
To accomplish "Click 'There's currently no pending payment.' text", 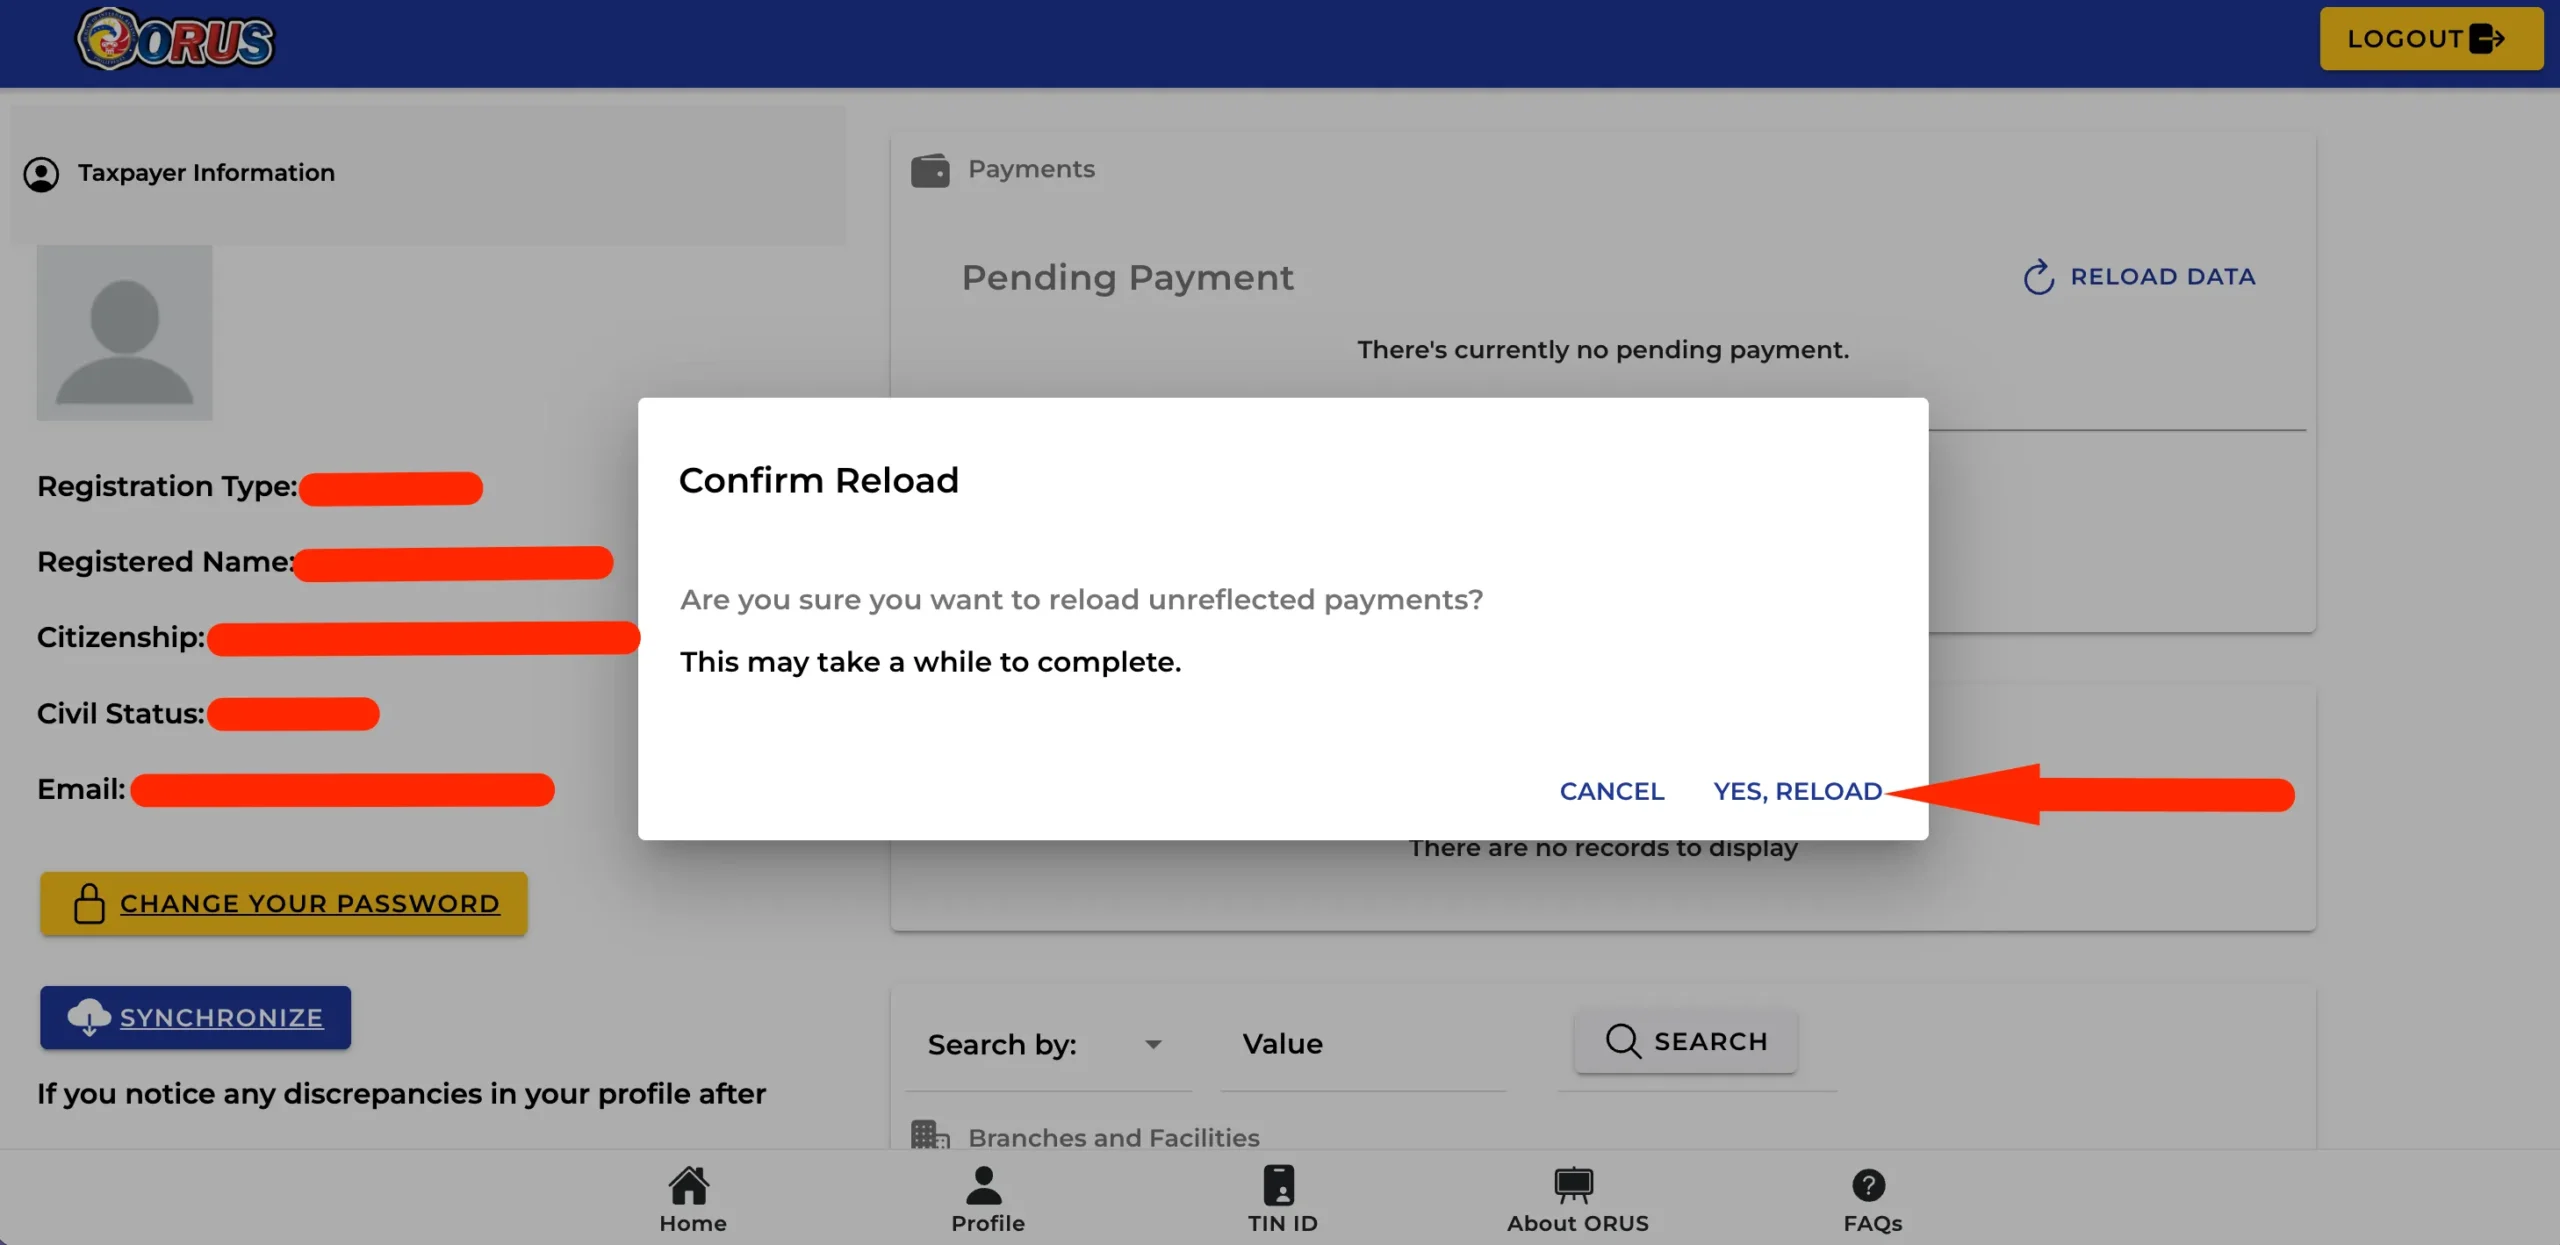I will point(1603,350).
